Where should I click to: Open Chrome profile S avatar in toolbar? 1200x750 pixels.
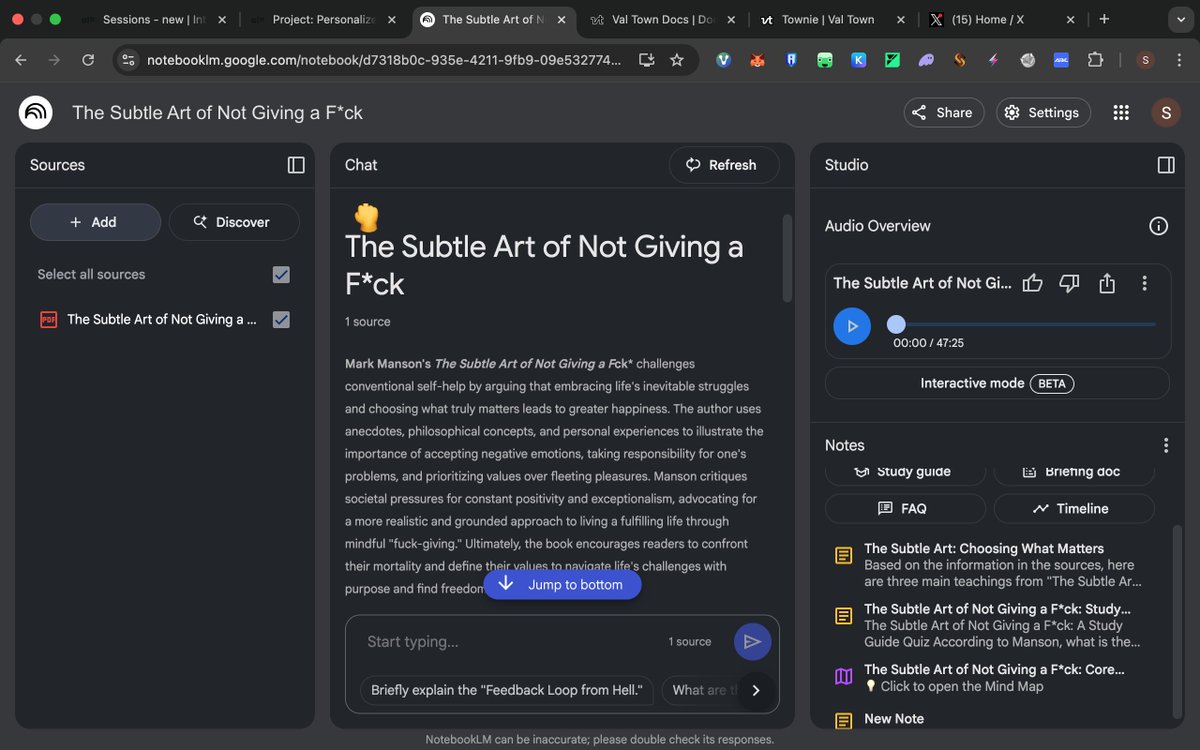pos(1146,60)
